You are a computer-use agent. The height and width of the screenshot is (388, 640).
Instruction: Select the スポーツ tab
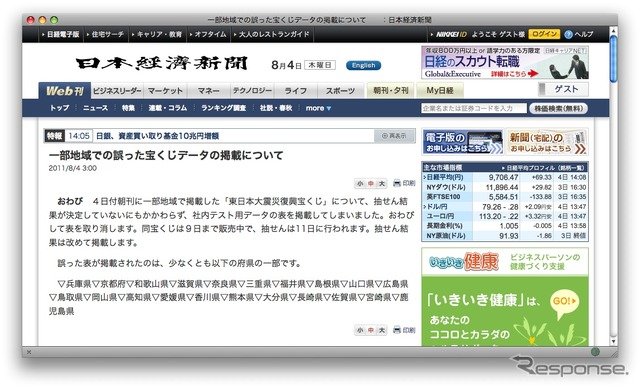pyautogui.click(x=340, y=91)
